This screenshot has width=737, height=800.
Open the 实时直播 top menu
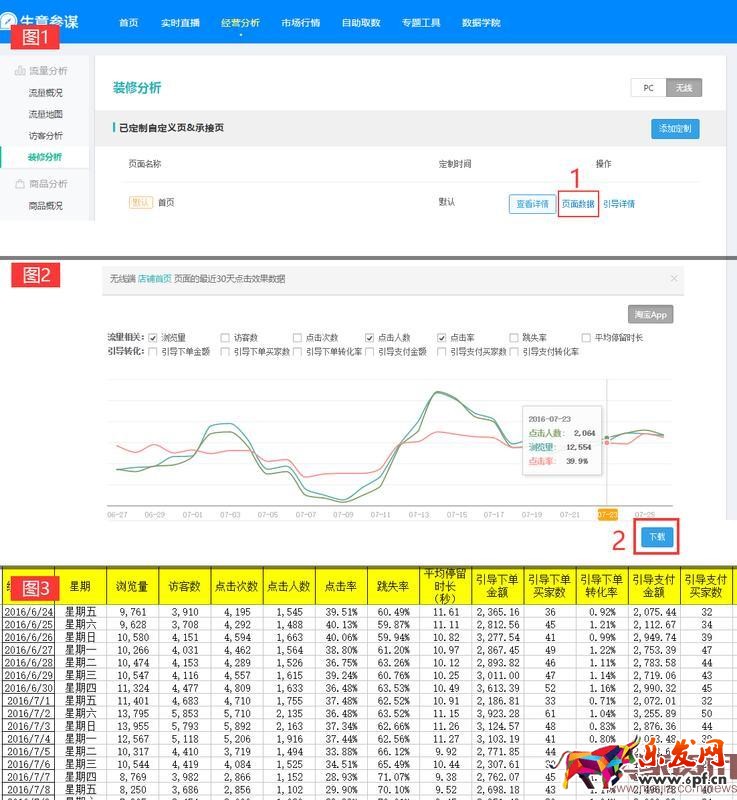pyautogui.click(x=180, y=22)
